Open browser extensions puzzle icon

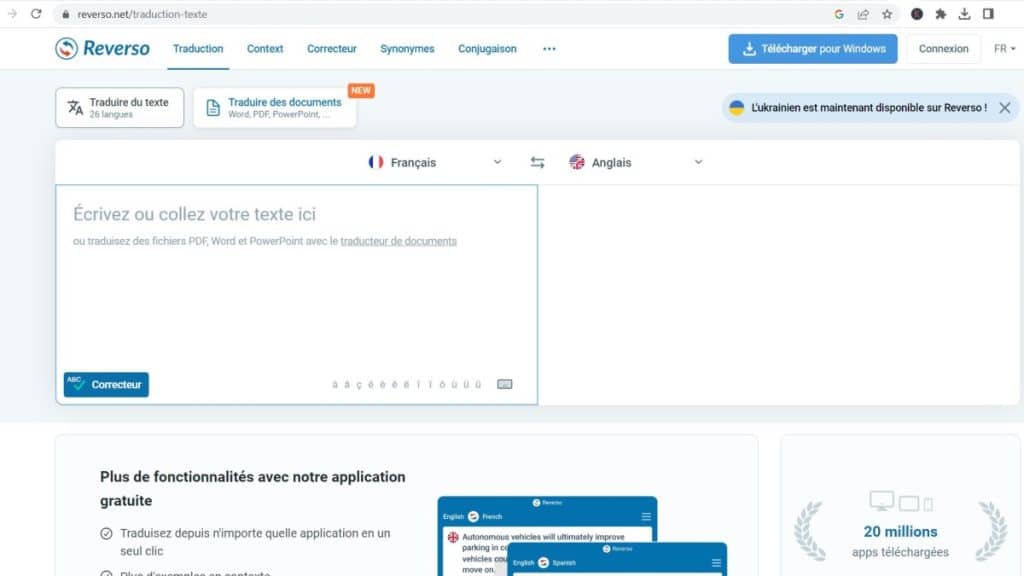940,14
